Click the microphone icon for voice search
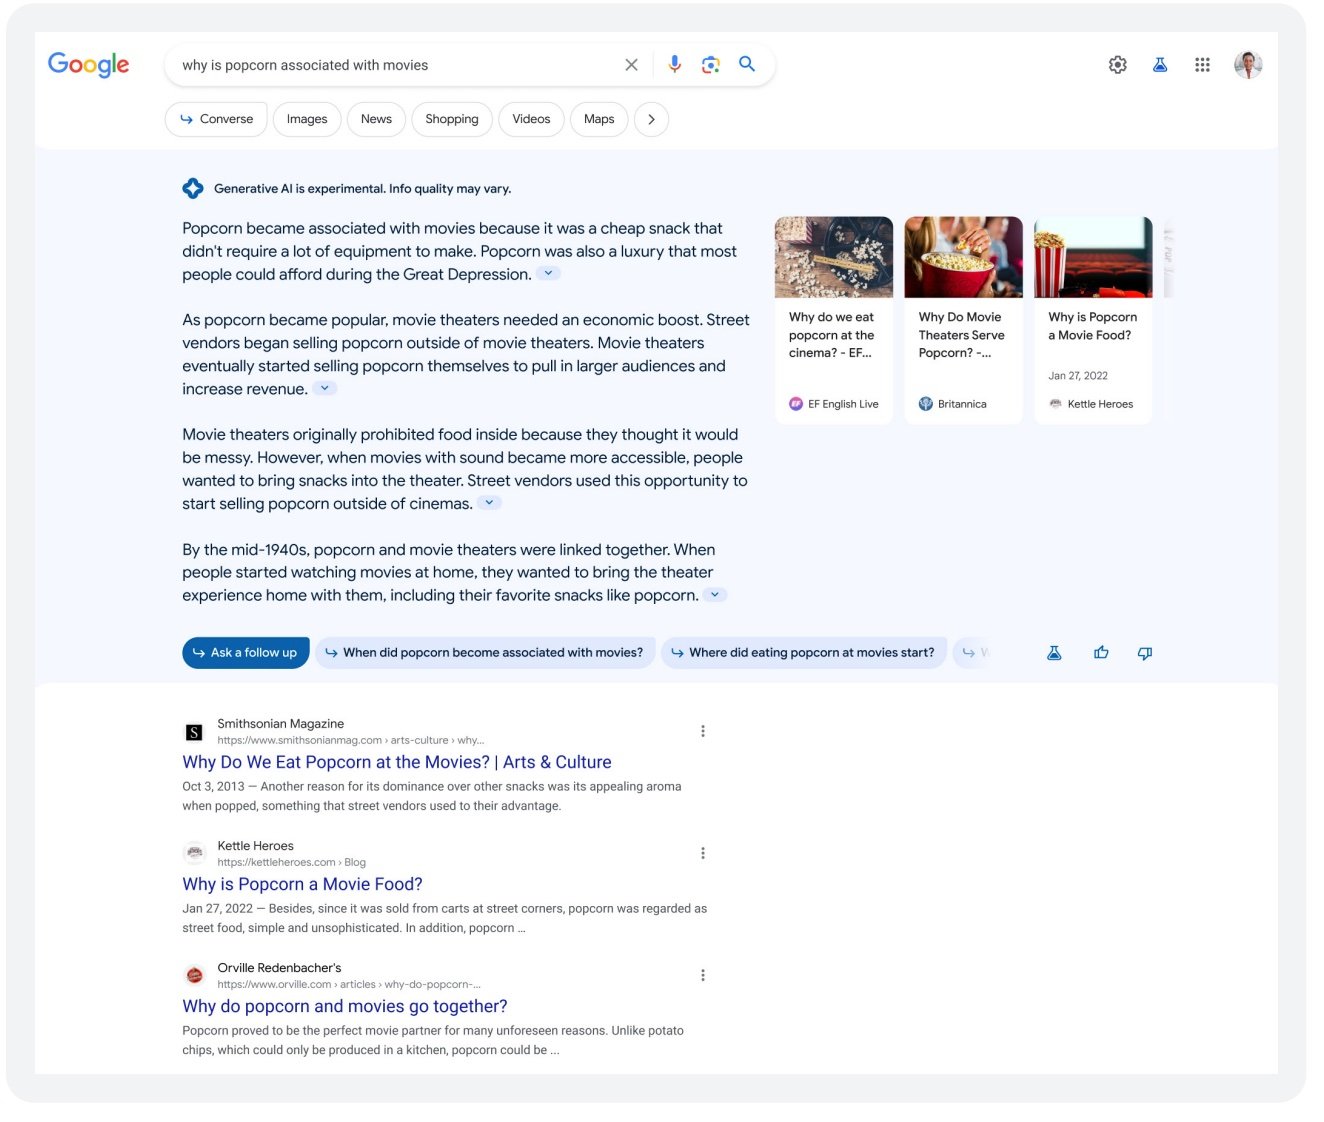The width and height of the screenshot is (1324, 1122). pos(673,64)
